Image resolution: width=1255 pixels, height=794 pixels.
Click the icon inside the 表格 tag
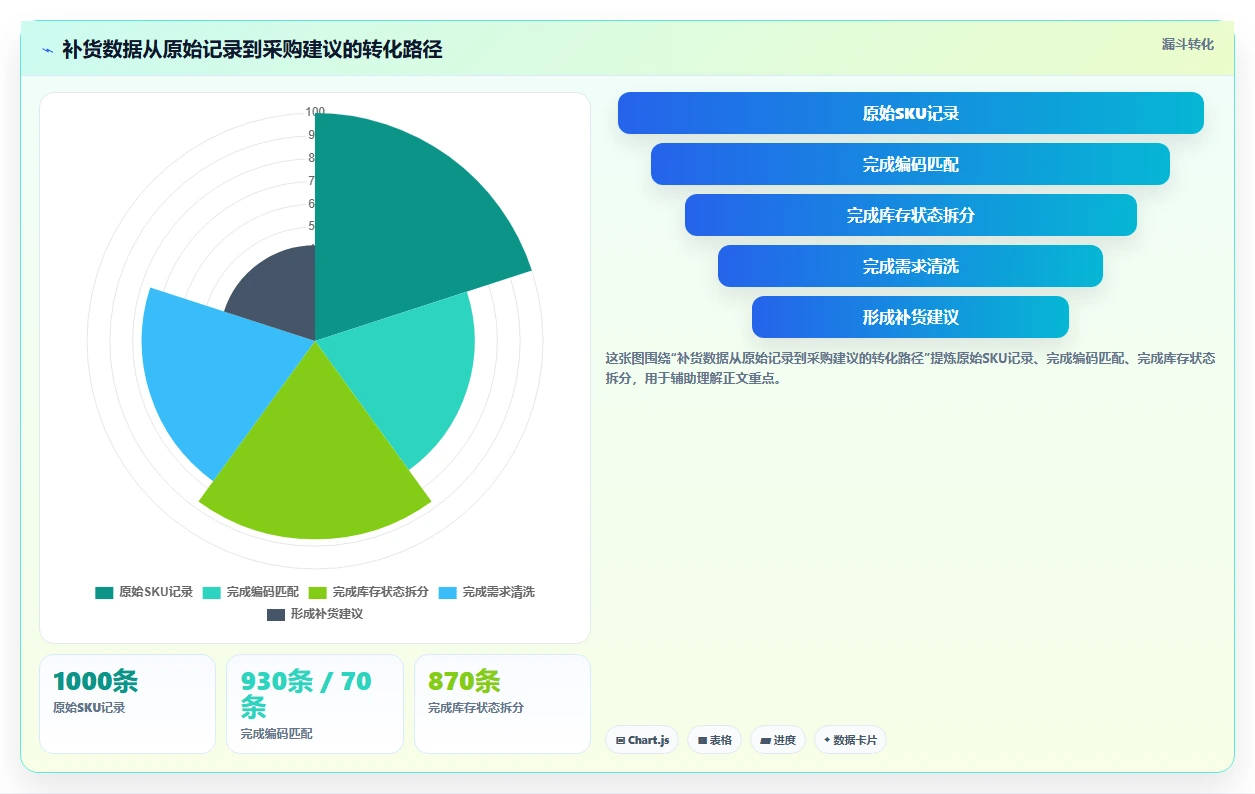tap(702, 741)
